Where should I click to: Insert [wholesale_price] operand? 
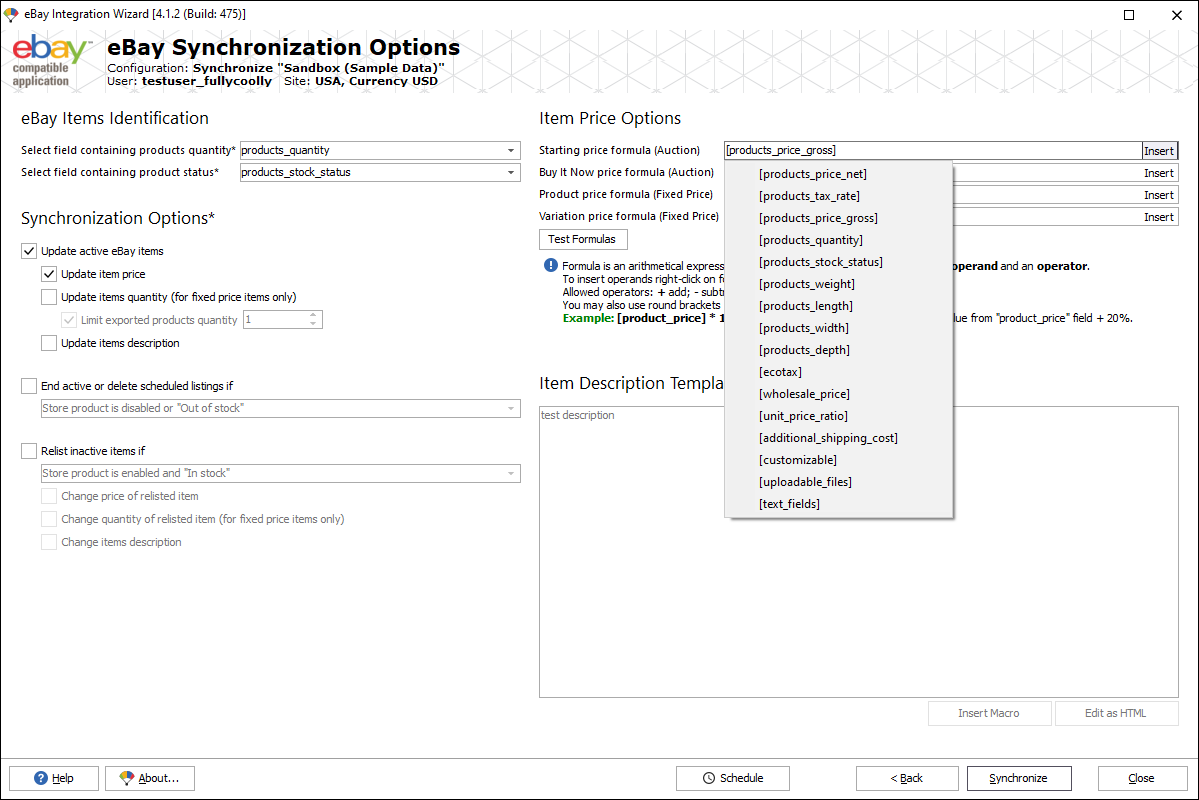pyautogui.click(x=838, y=394)
